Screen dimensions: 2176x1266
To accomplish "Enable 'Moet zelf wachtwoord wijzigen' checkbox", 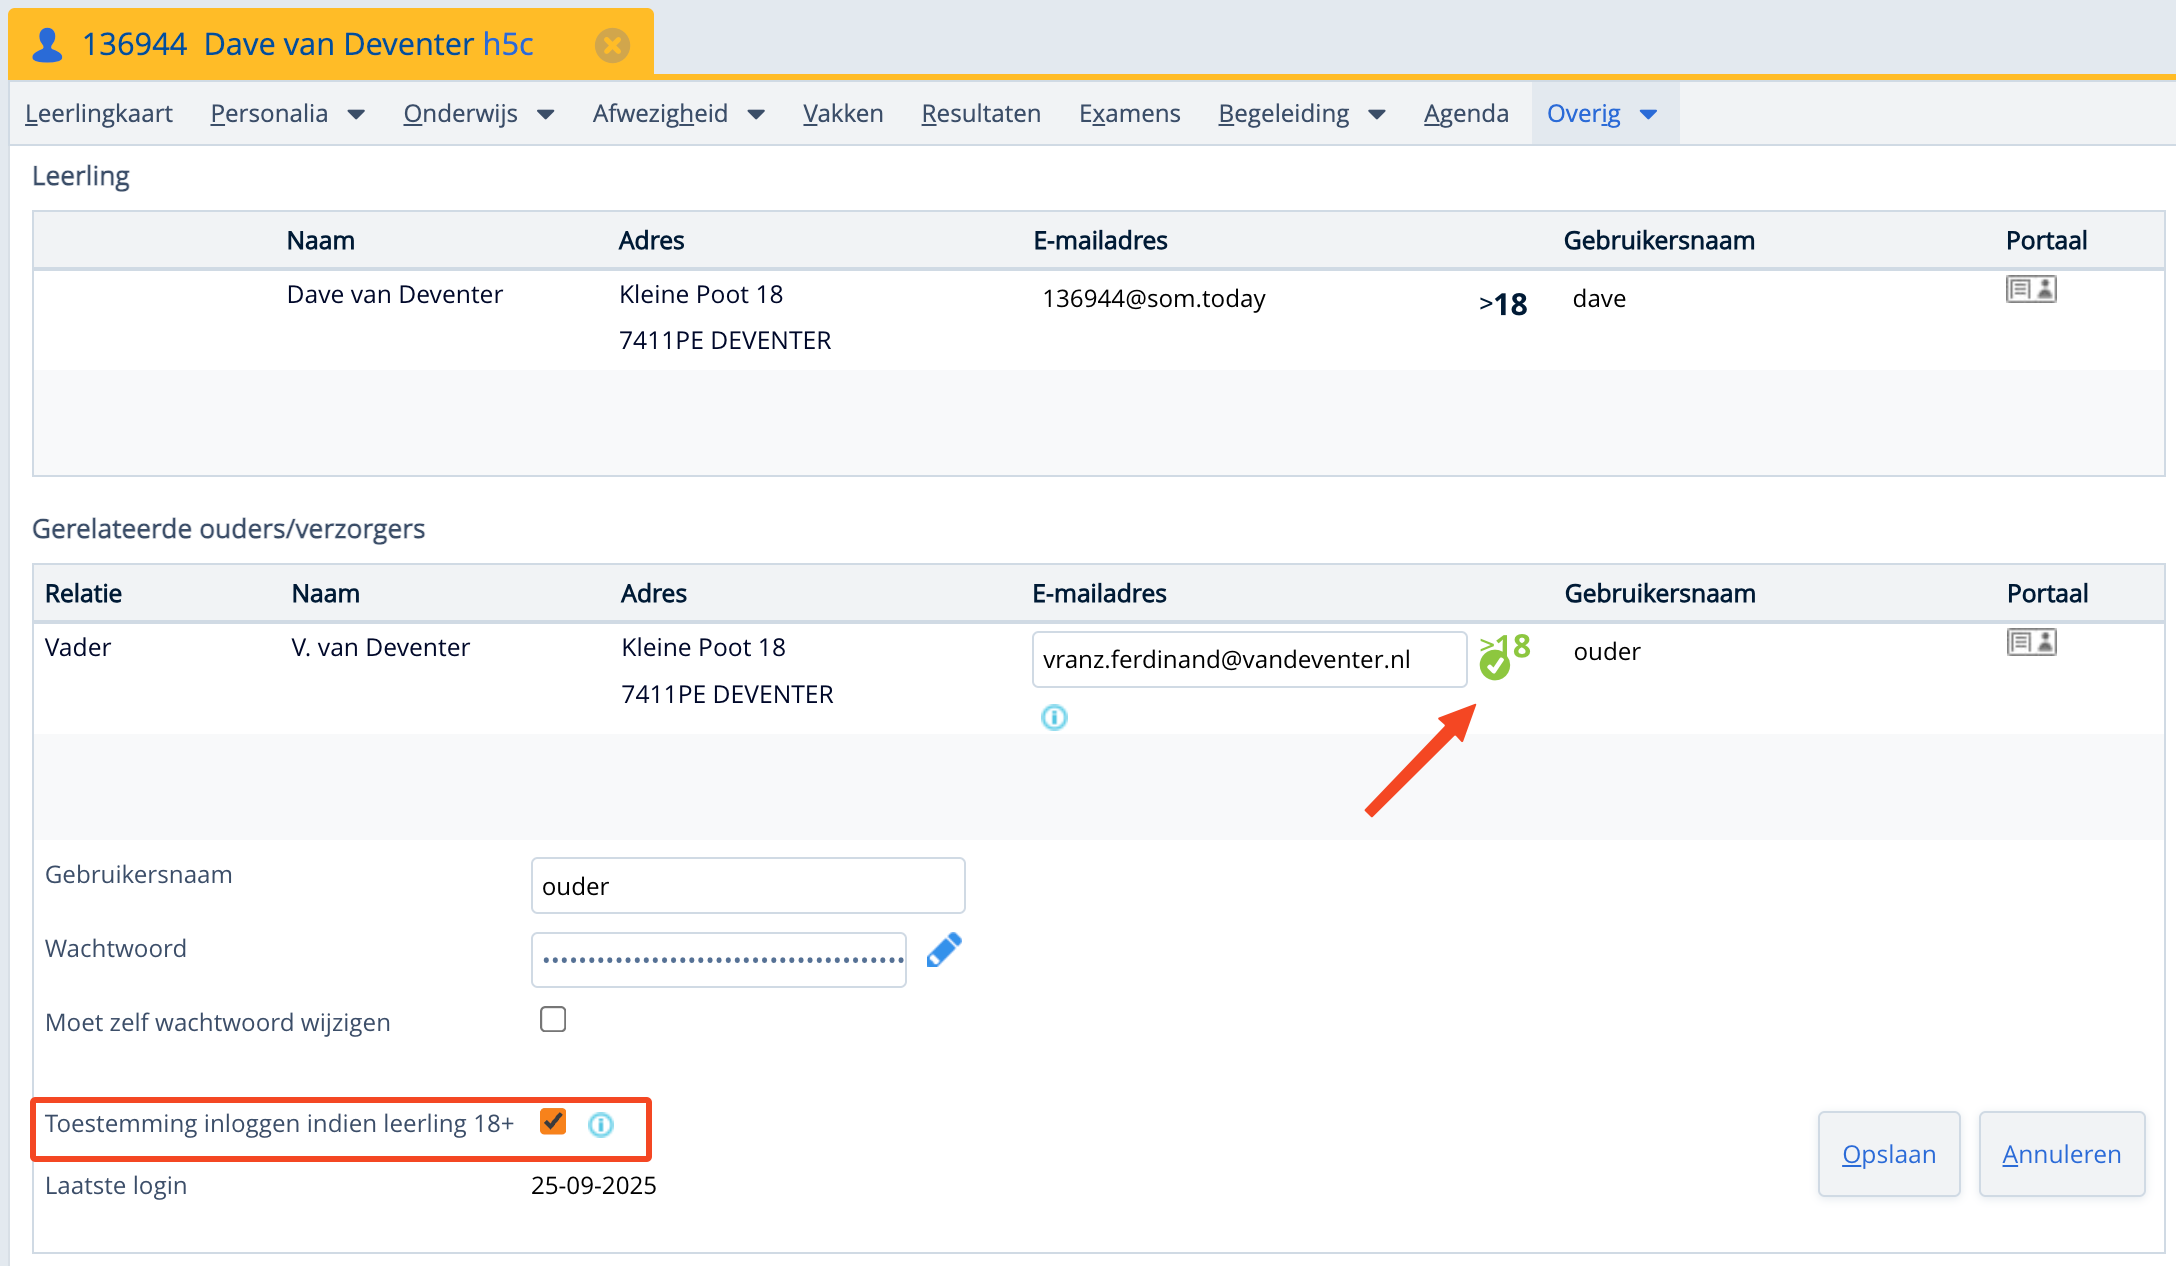I will pos(553,1019).
